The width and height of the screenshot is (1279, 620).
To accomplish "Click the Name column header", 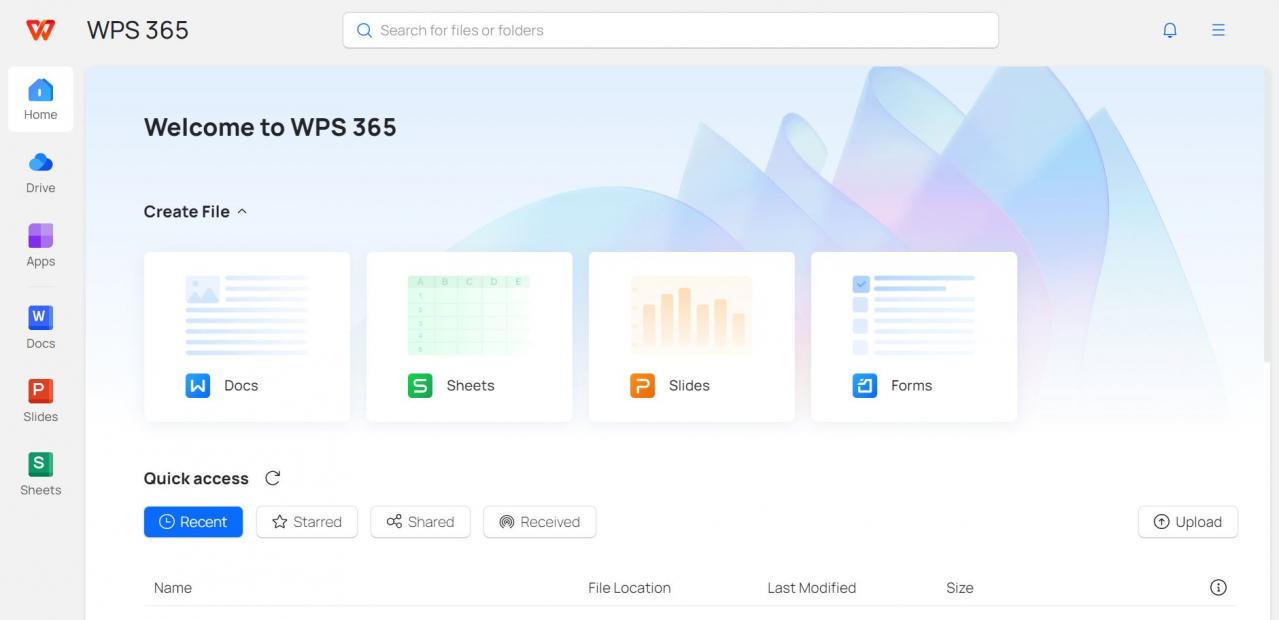I will pyautogui.click(x=173, y=588).
